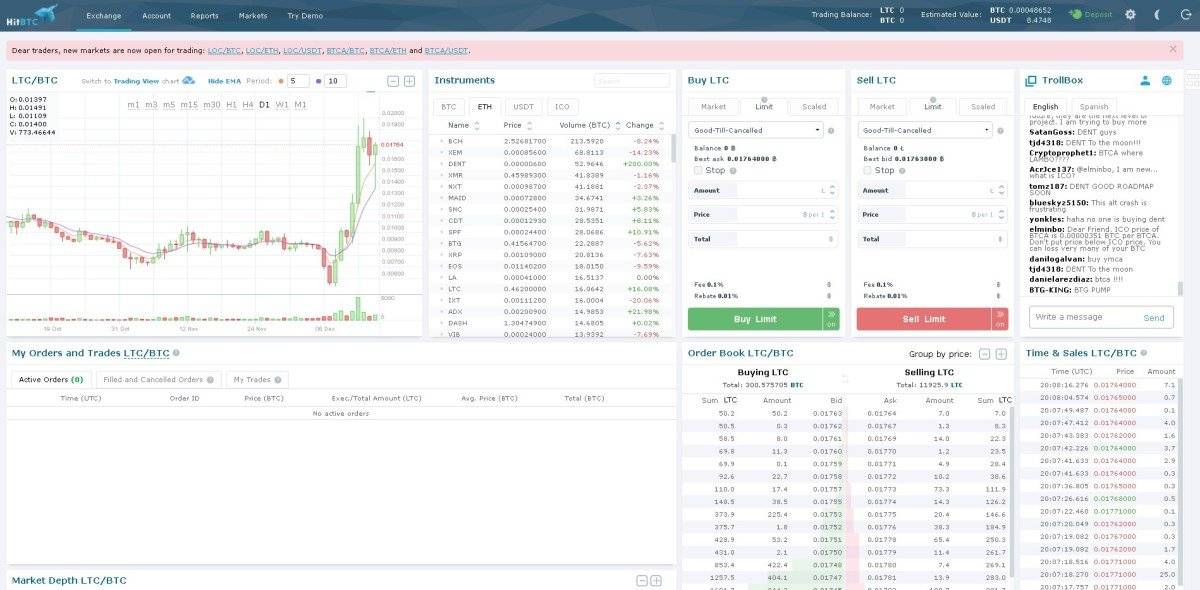The image size is (1200, 590).
Task: Toggle confirmation on Buy Limit button
Action: click(x=831, y=319)
